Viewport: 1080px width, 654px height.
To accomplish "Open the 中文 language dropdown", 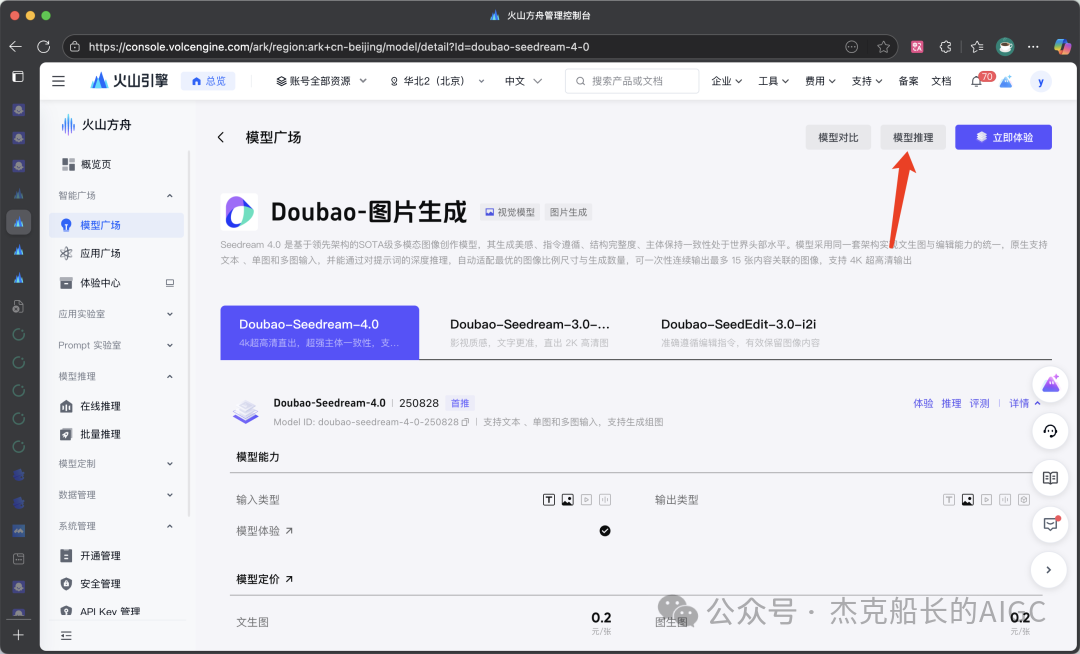I will point(523,81).
